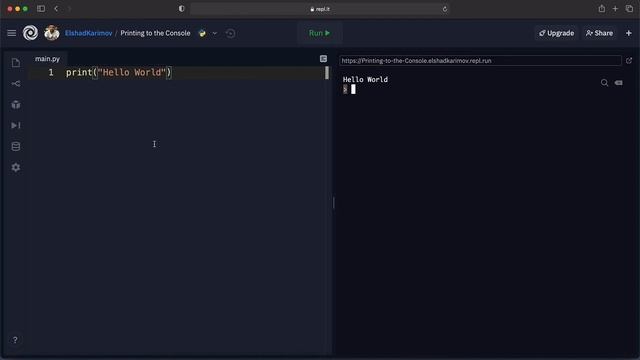640x360 pixels.
Task: Click the Replit logo icon
Action: coord(30,33)
